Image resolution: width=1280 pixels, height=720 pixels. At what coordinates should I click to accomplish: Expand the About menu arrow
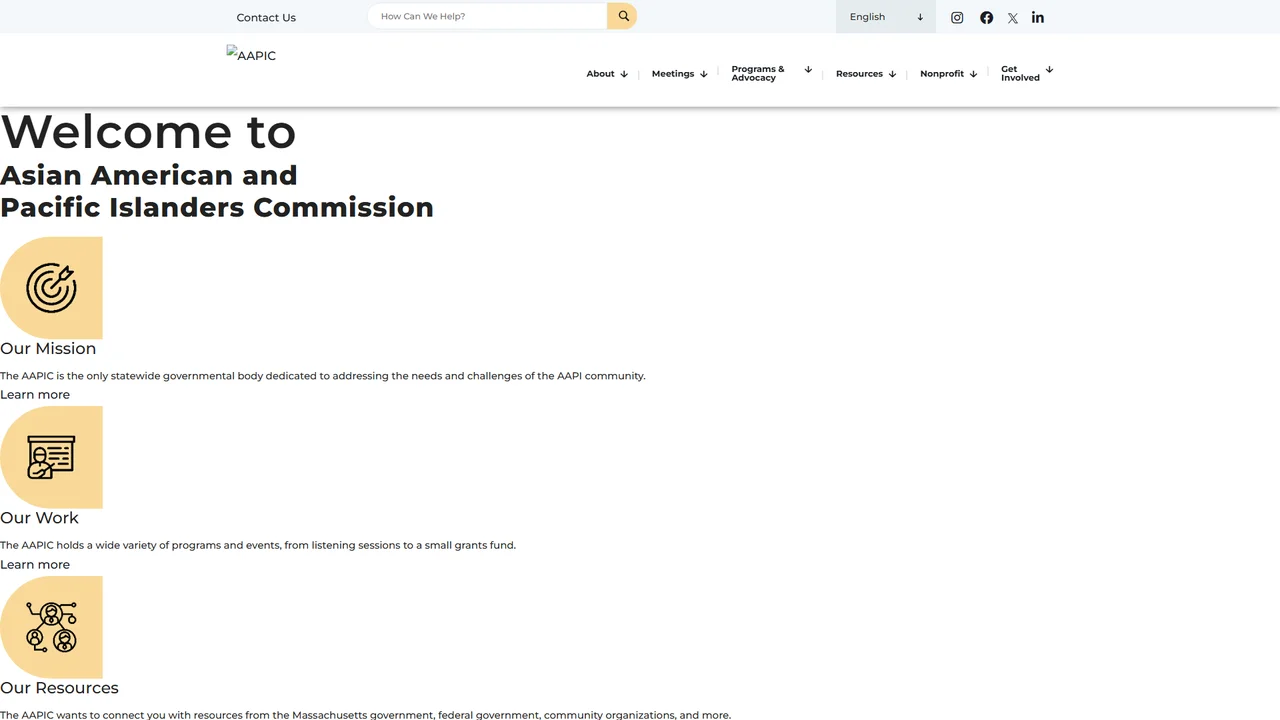(x=624, y=74)
